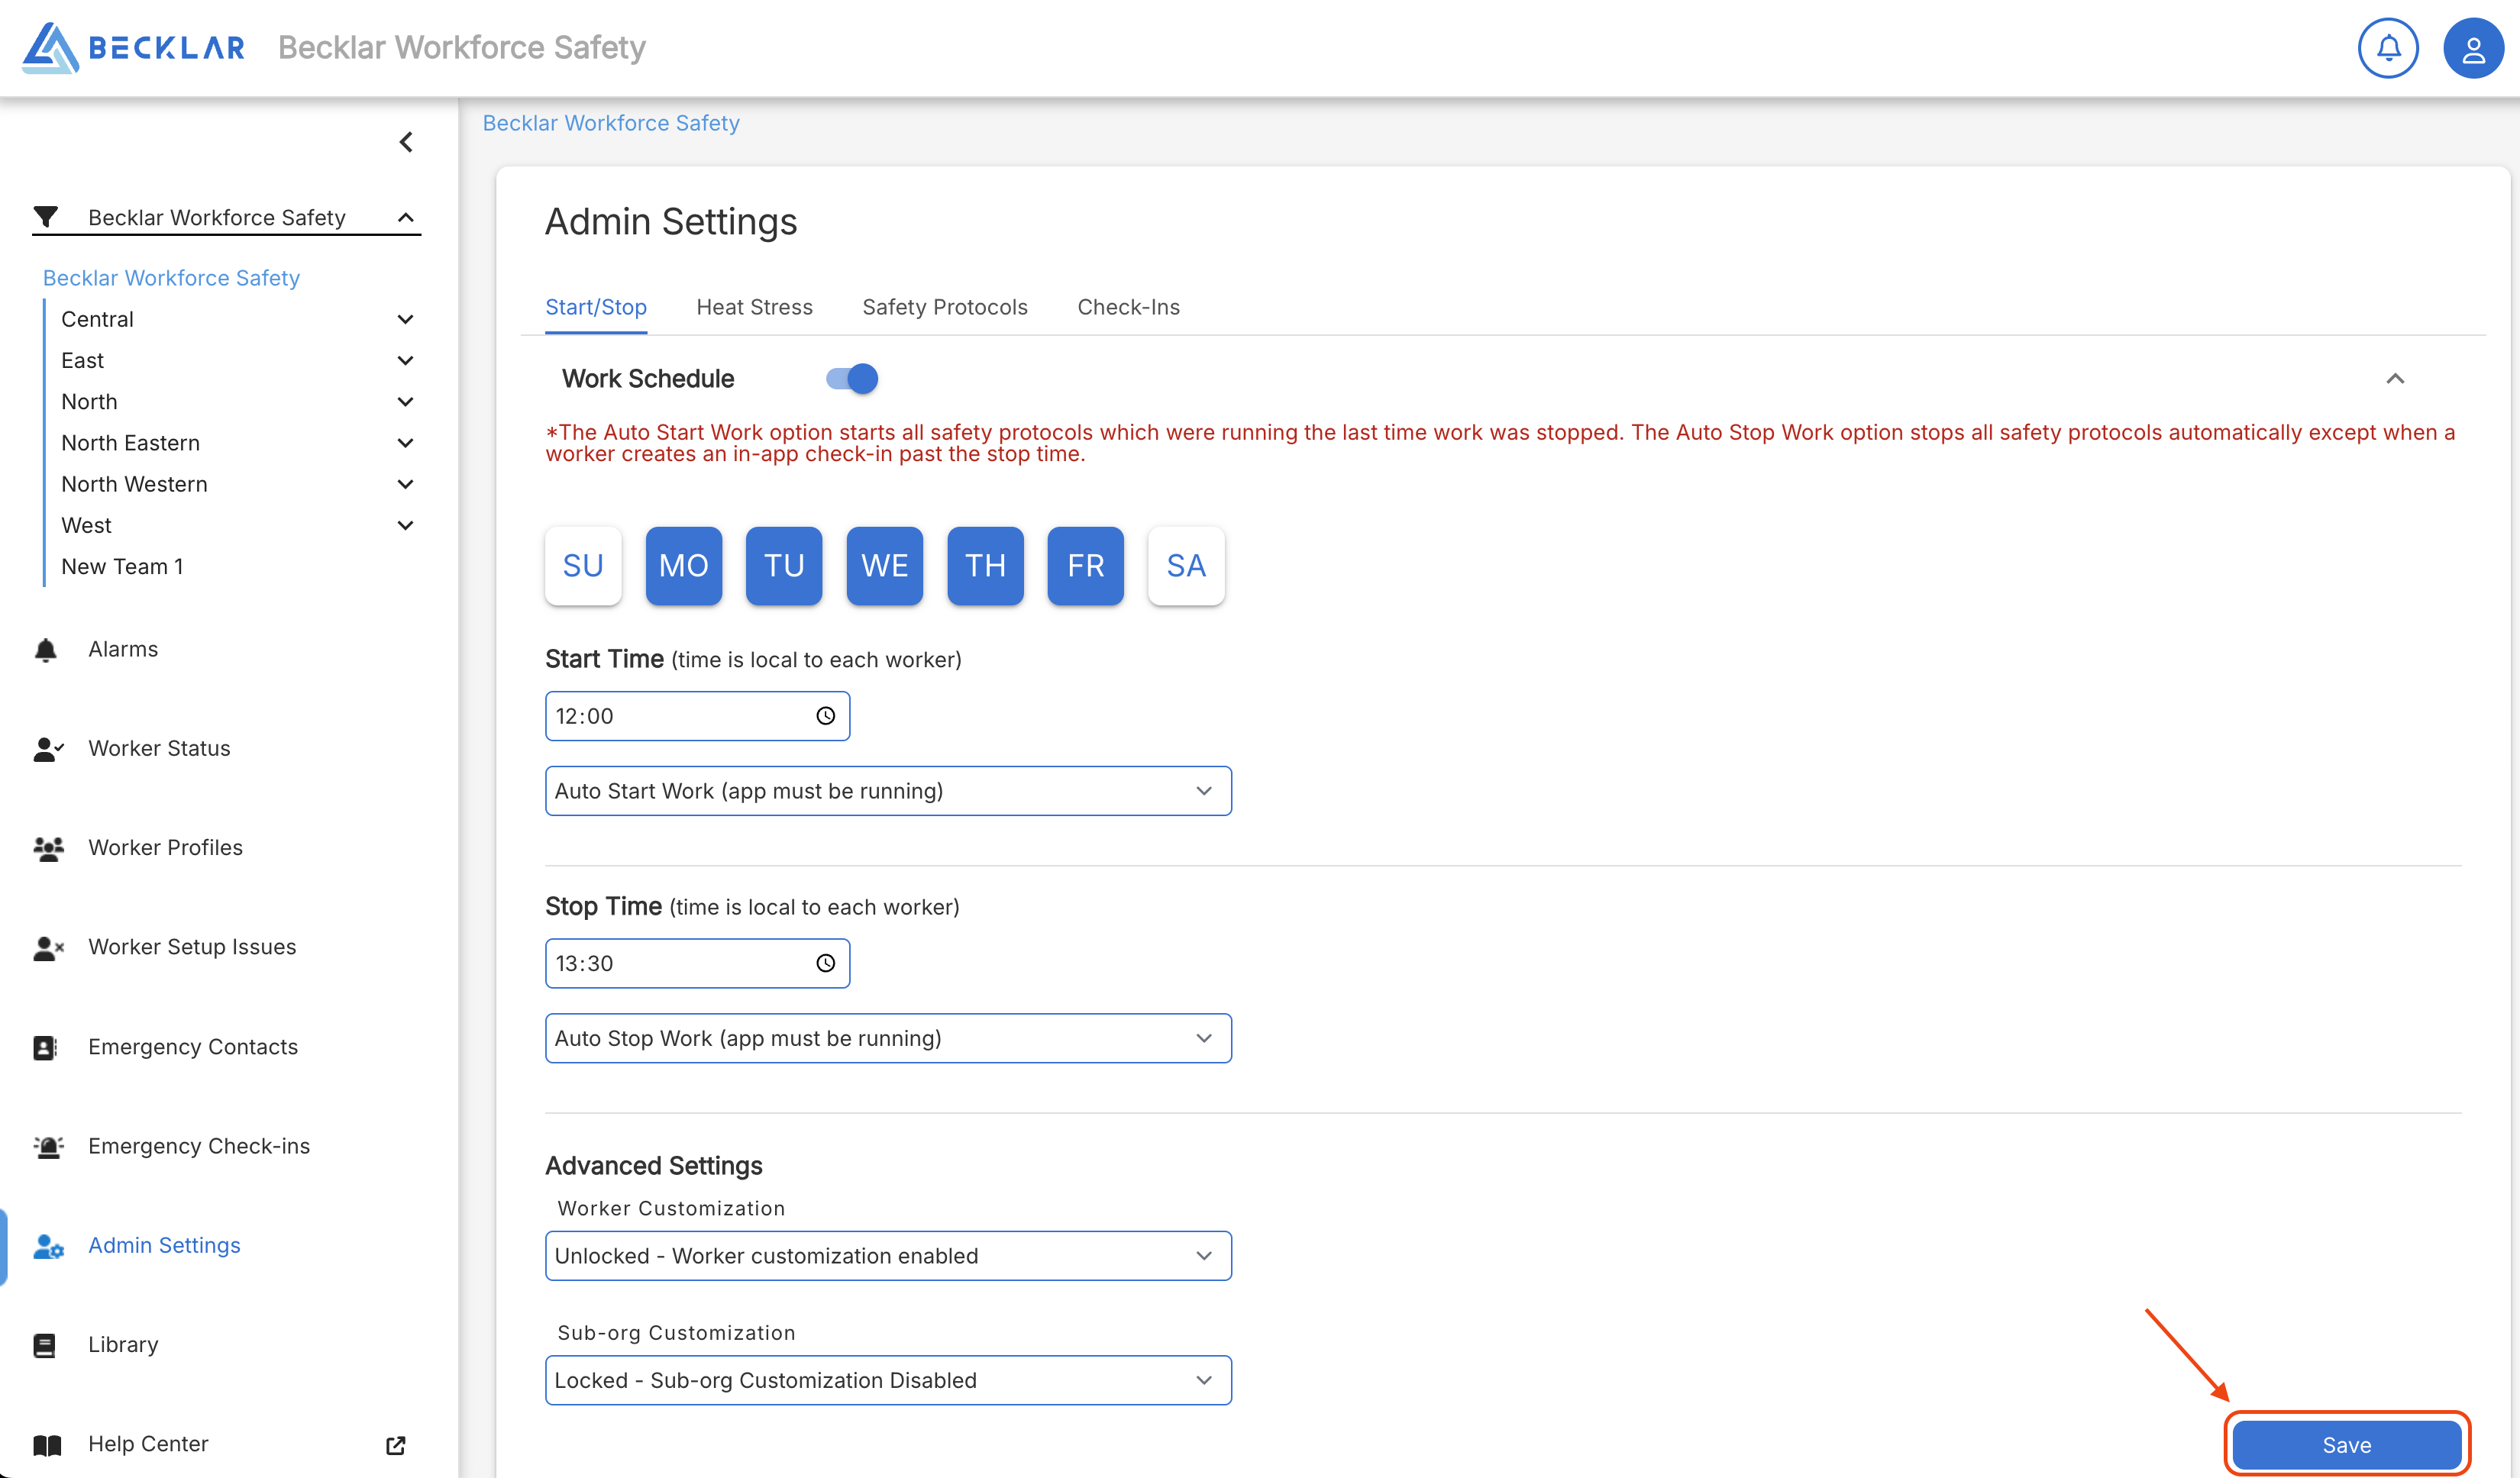Click the Becklar logo
Image resolution: width=2520 pixels, height=1478 pixels.
(134, 48)
